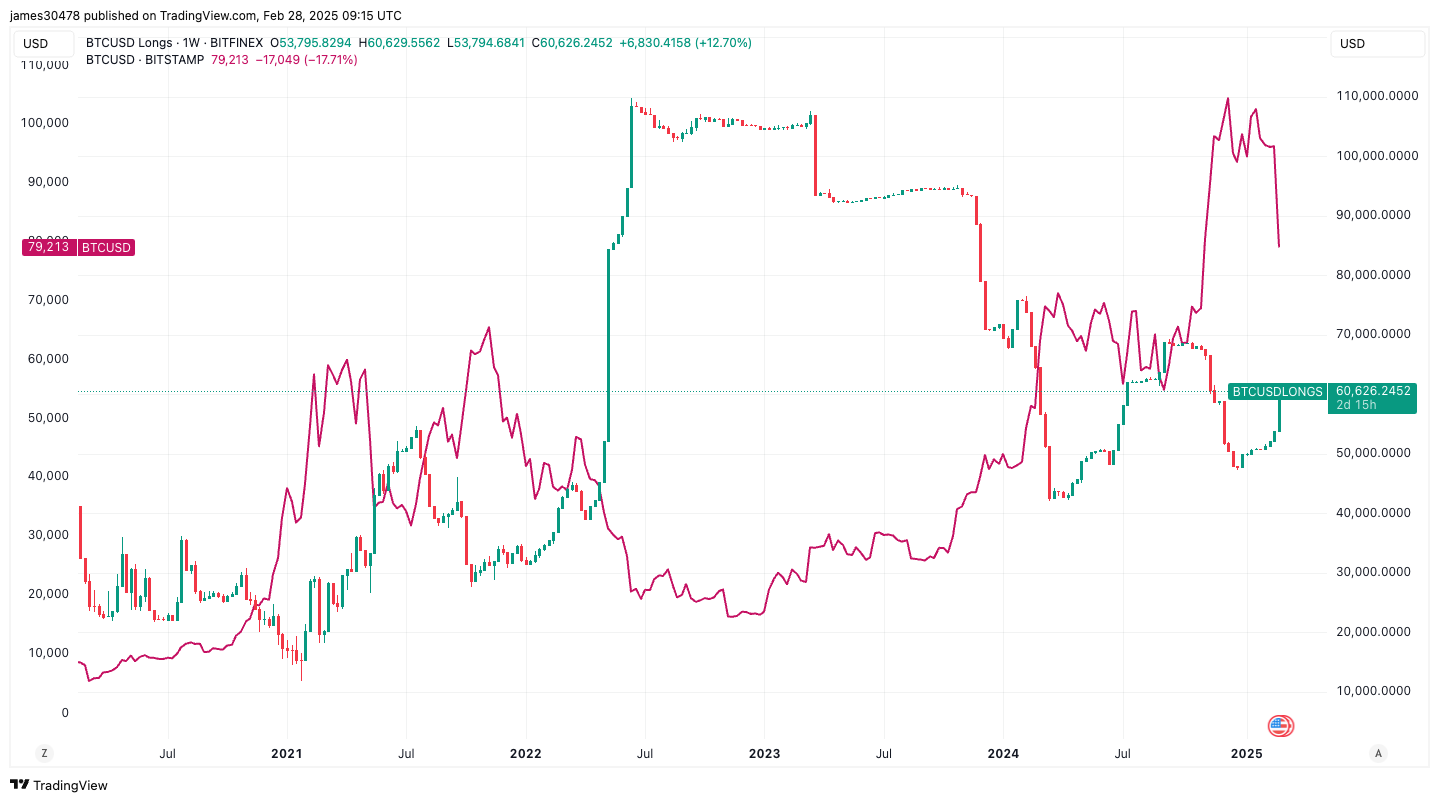This screenshot has height=802, width=1439.
Task: Toggle auto scale with the A button
Action: point(1379,753)
